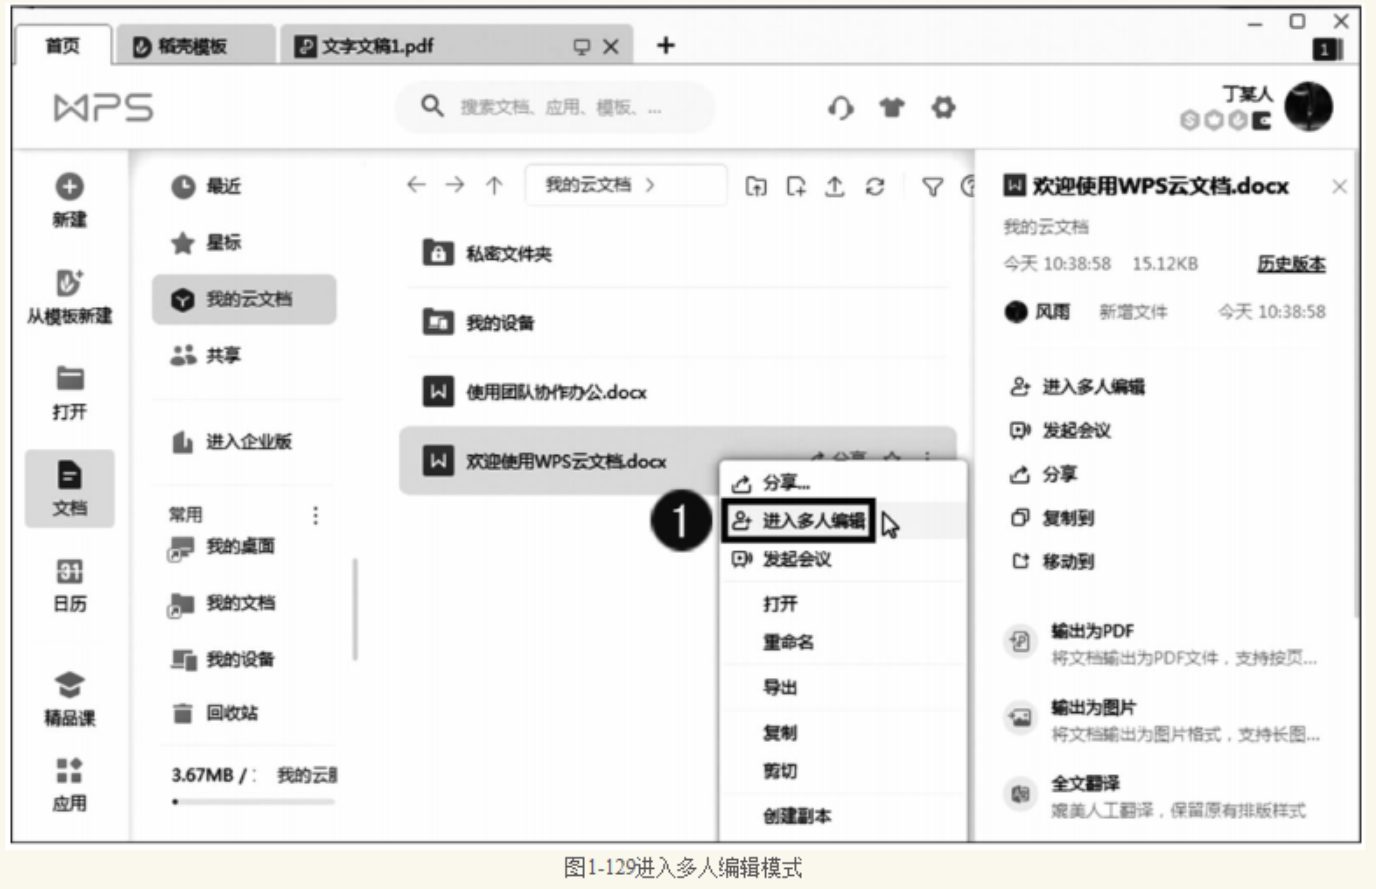
Task: Refresh the cloud document list
Action: 875,186
